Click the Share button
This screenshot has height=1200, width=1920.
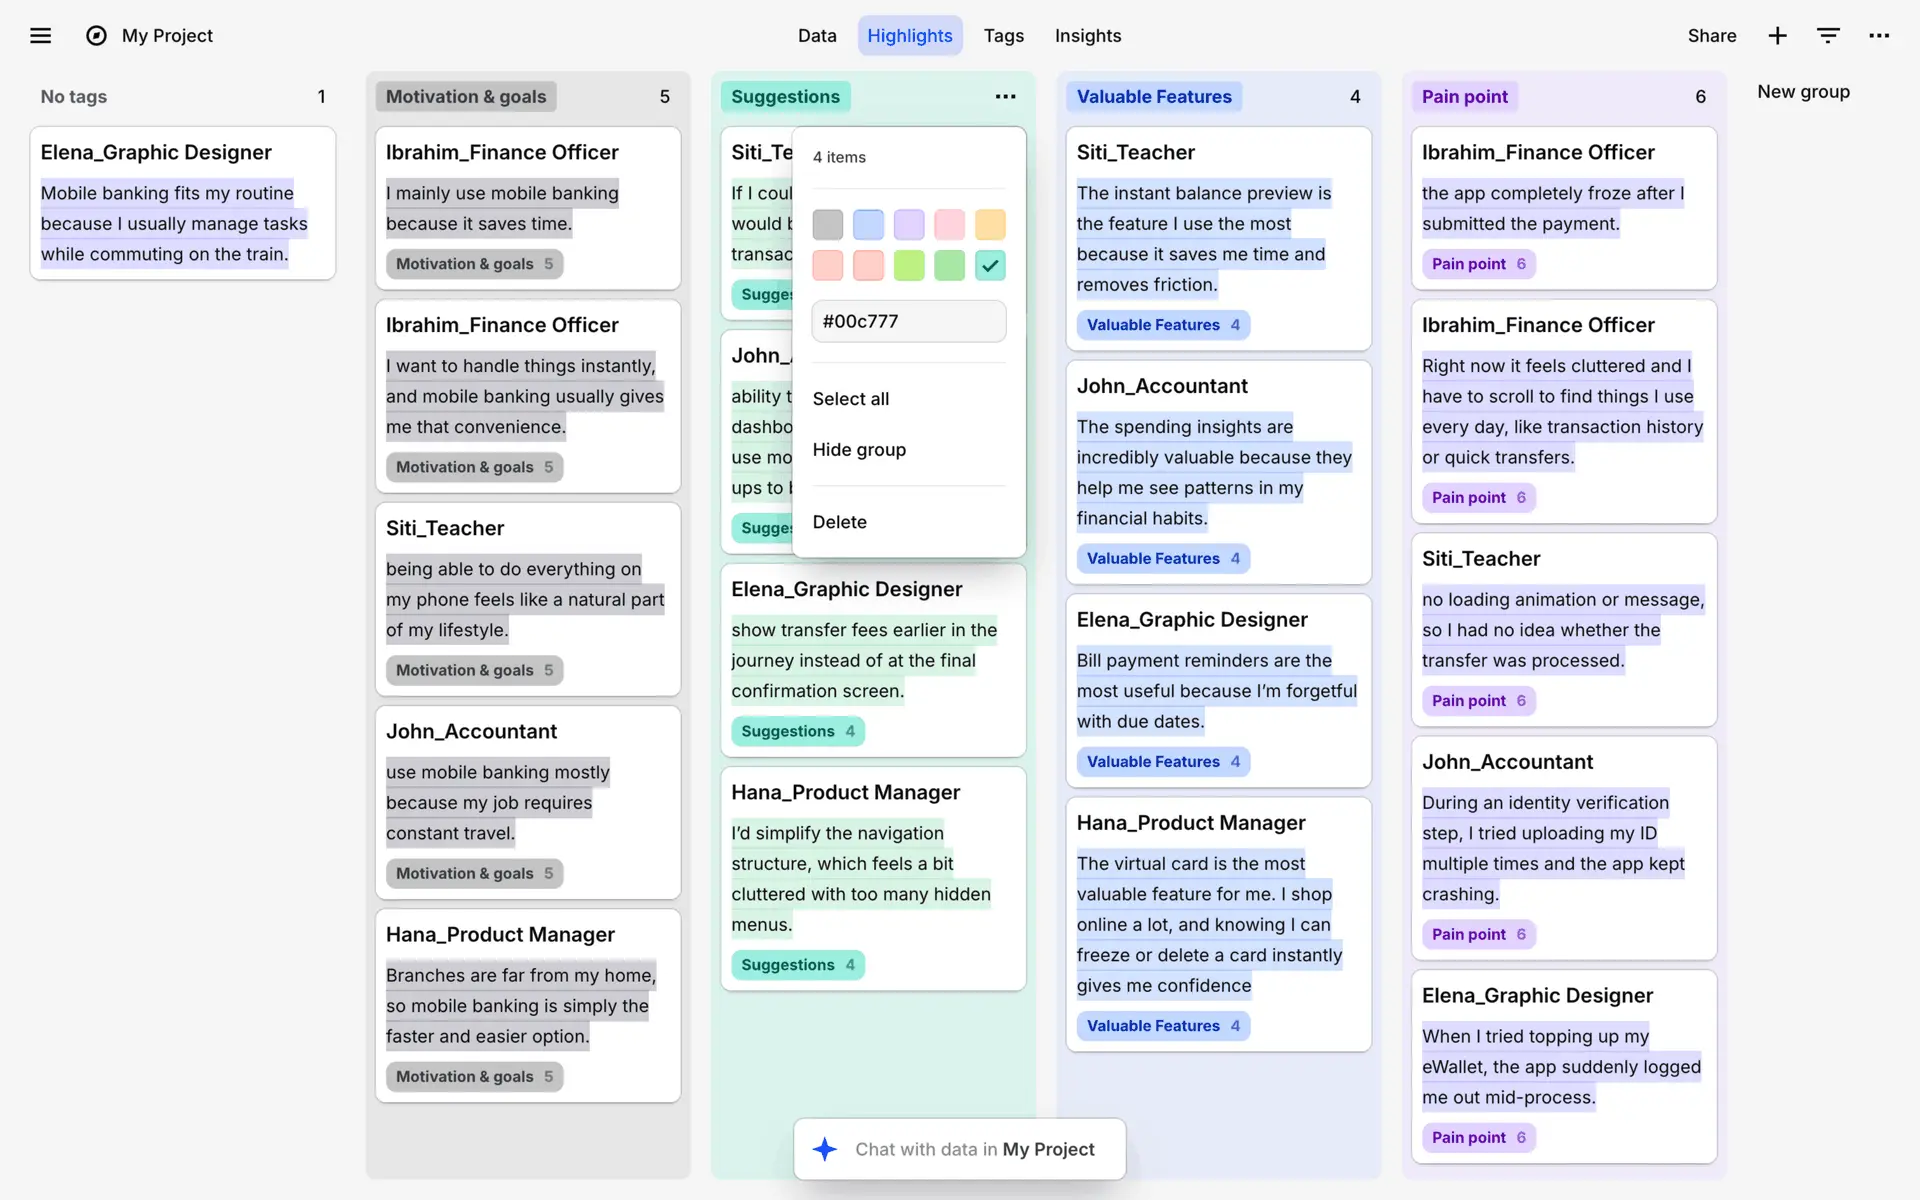coord(1712,36)
